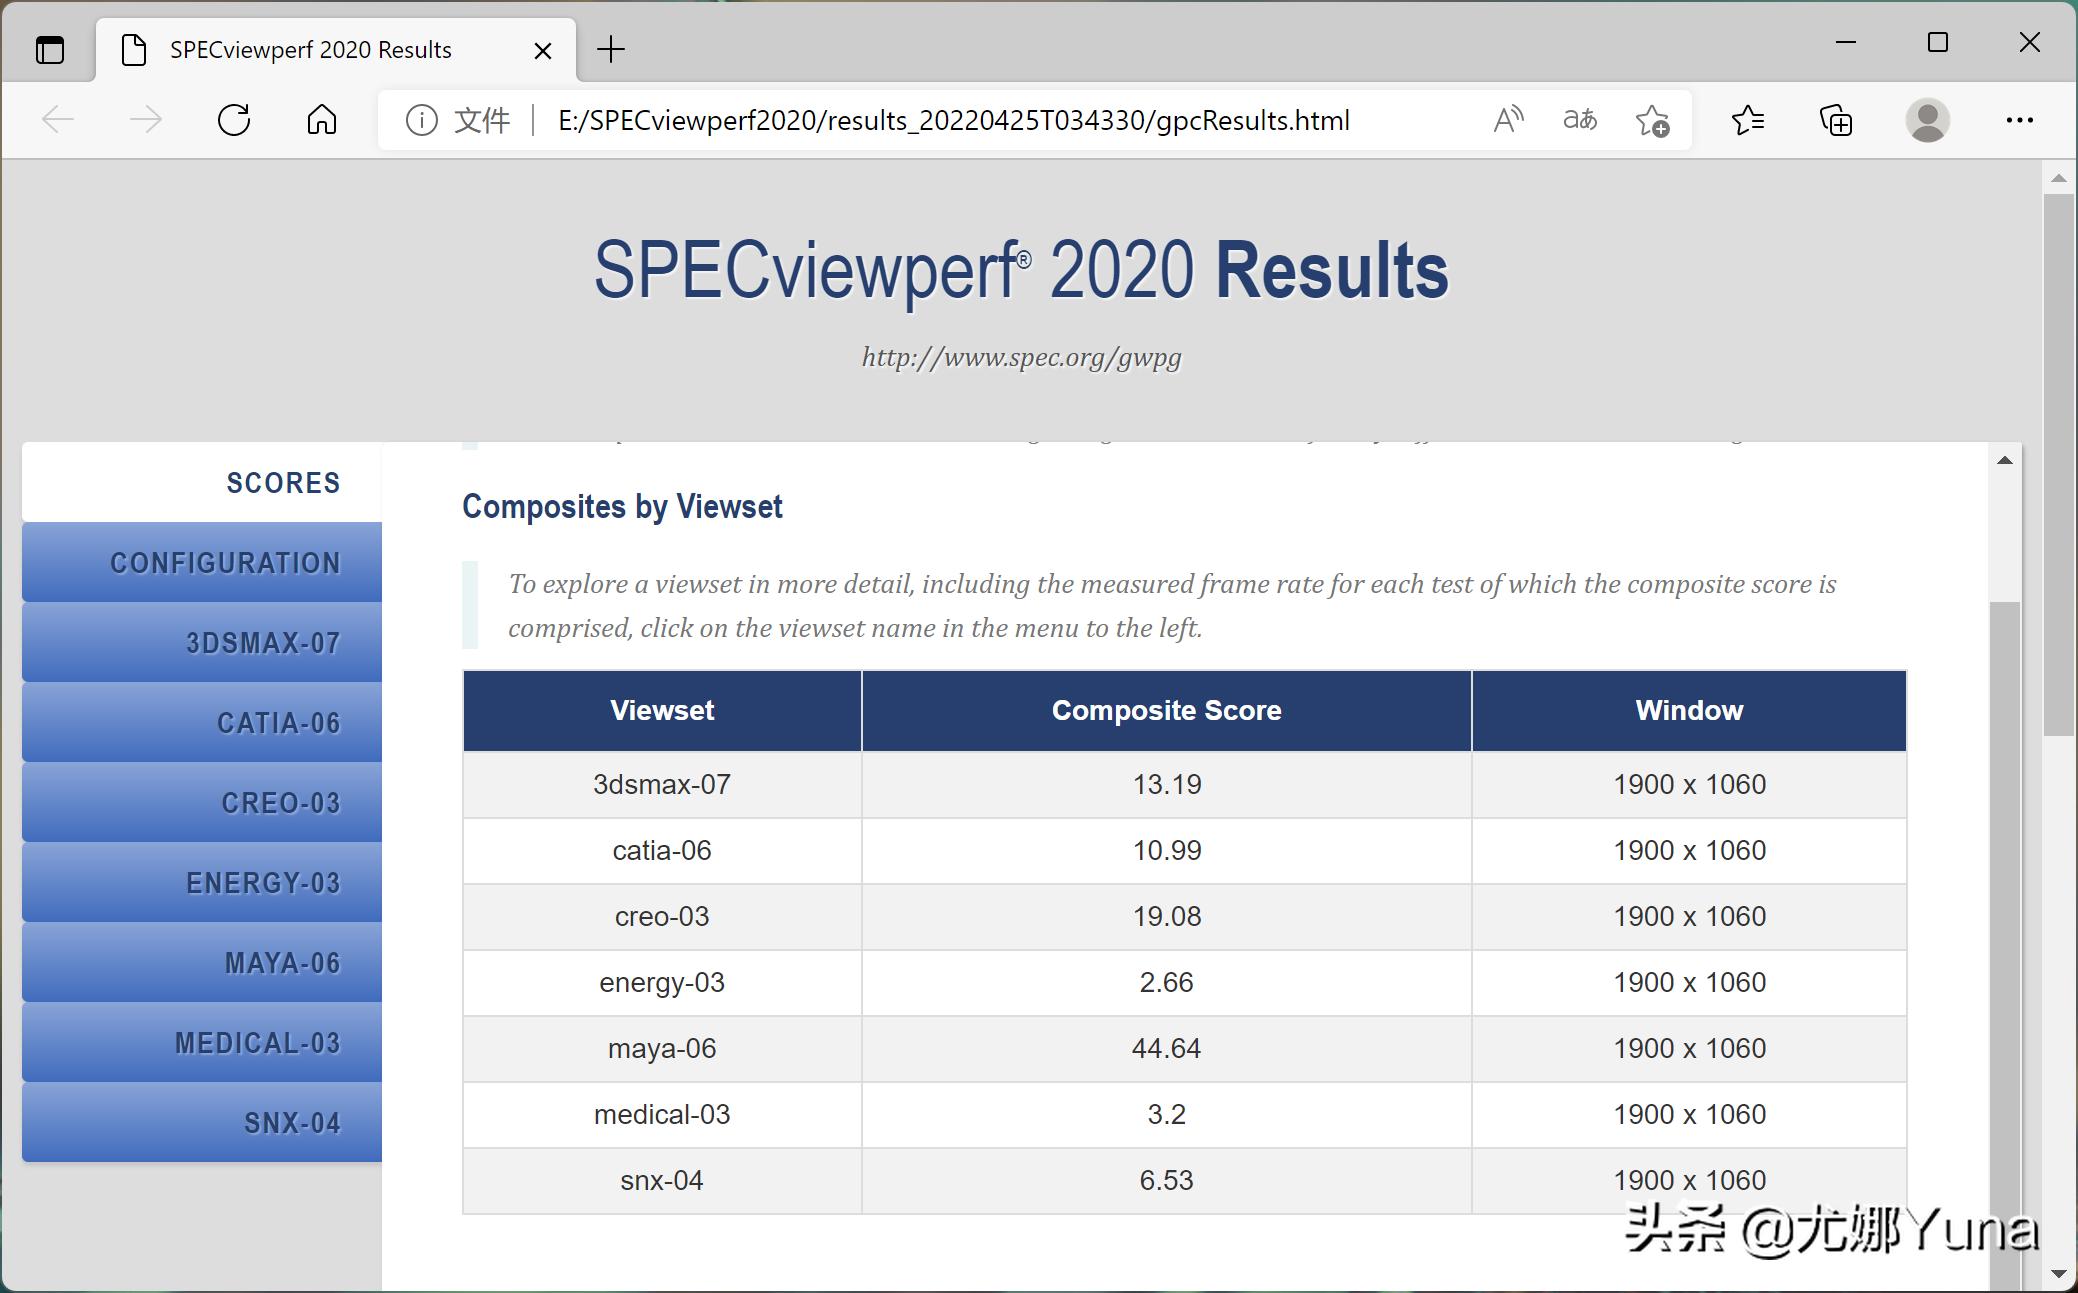Screen dimensions: 2078x1293
Task: Click the spec.org/gwpg link
Action: click(x=1021, y=357)
